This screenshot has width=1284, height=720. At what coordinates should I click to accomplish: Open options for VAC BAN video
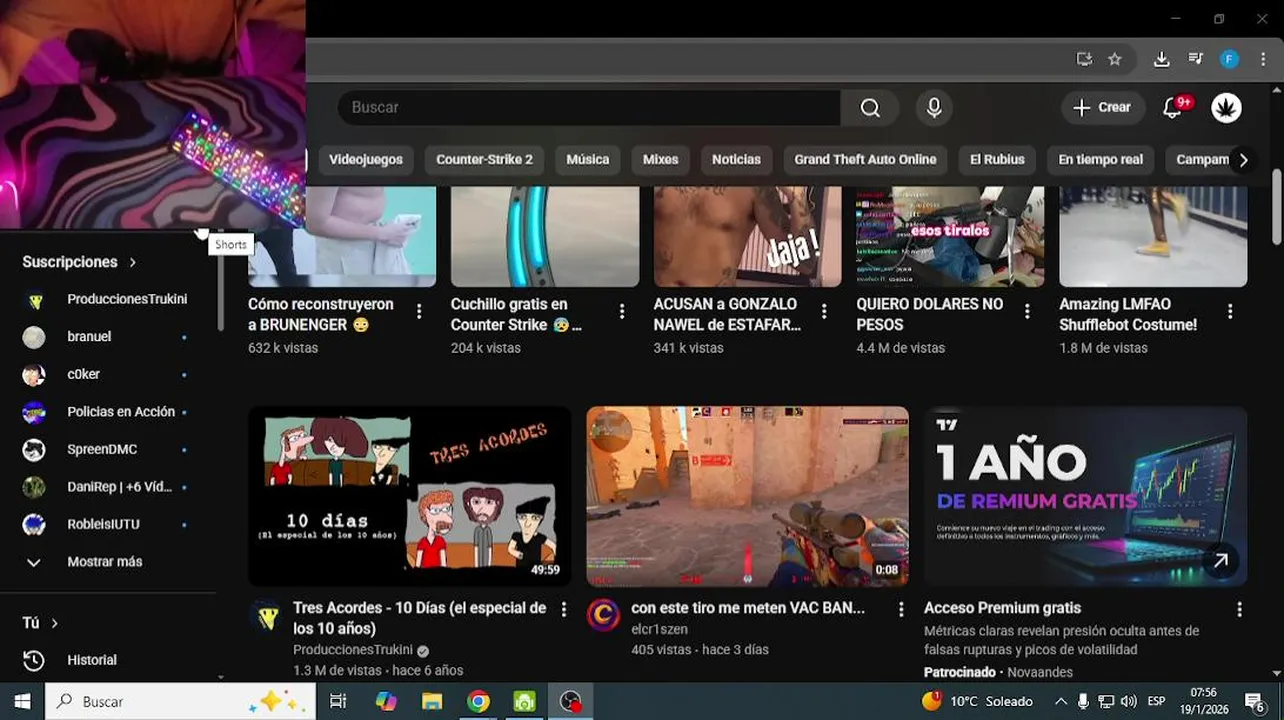(901, 609)
